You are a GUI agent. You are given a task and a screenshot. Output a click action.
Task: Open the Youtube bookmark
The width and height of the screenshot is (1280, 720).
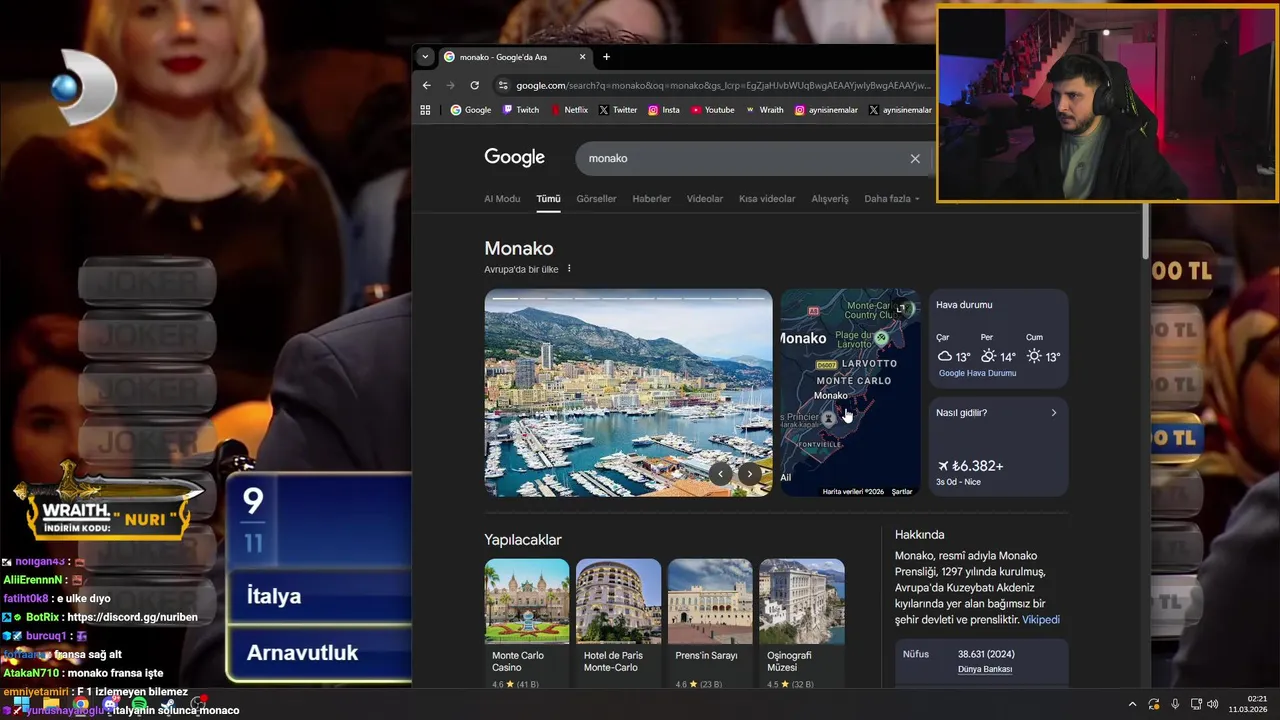[712, 110]
